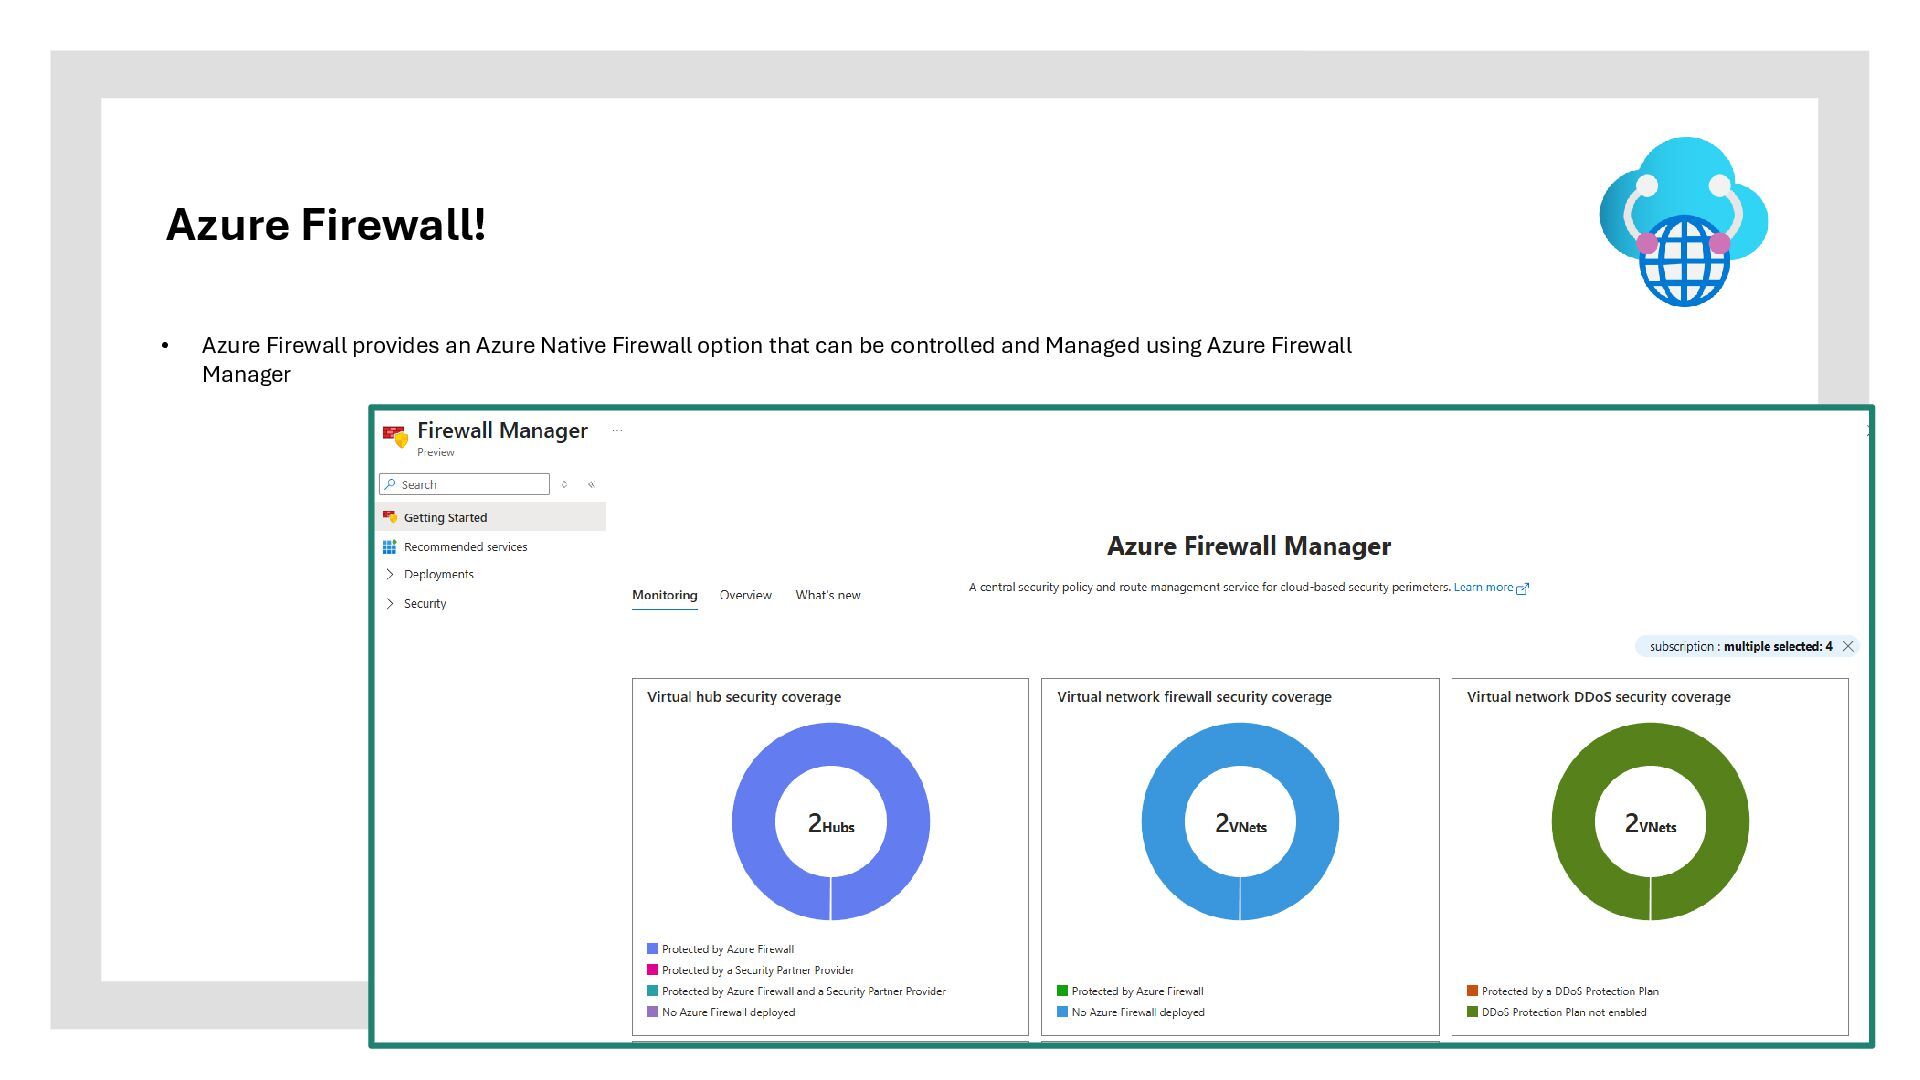Screen dimensions: 1920x1080
Task: Click the up-down sort icon beside the search box
Action: point(565,485)
